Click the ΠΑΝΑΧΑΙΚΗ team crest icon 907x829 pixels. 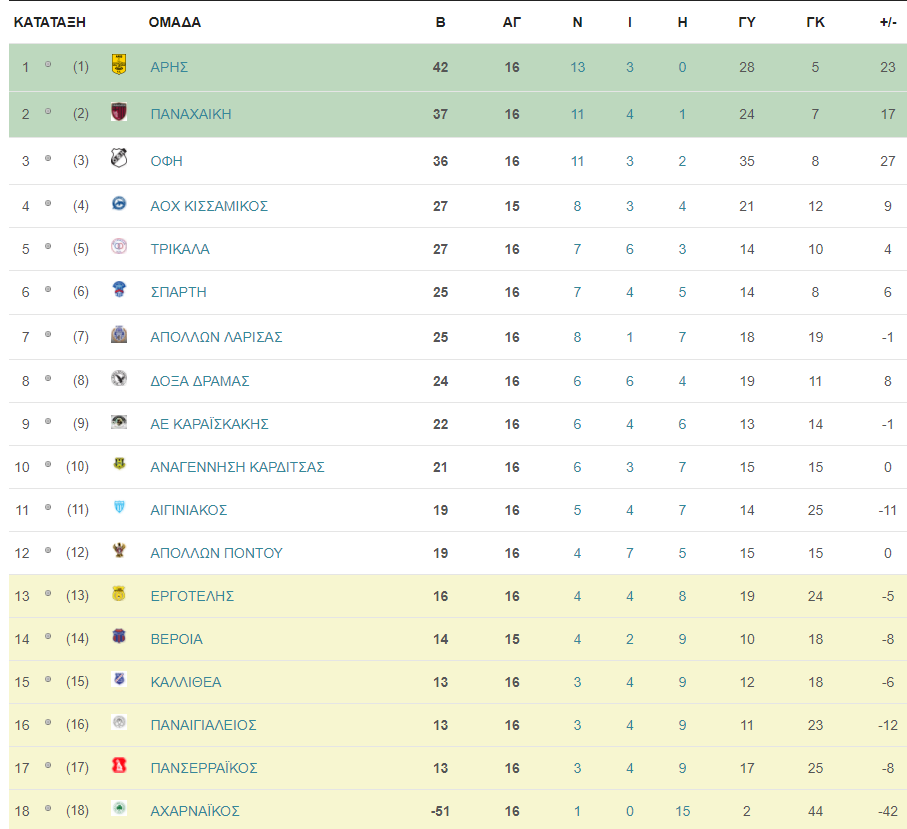point(119,111)
